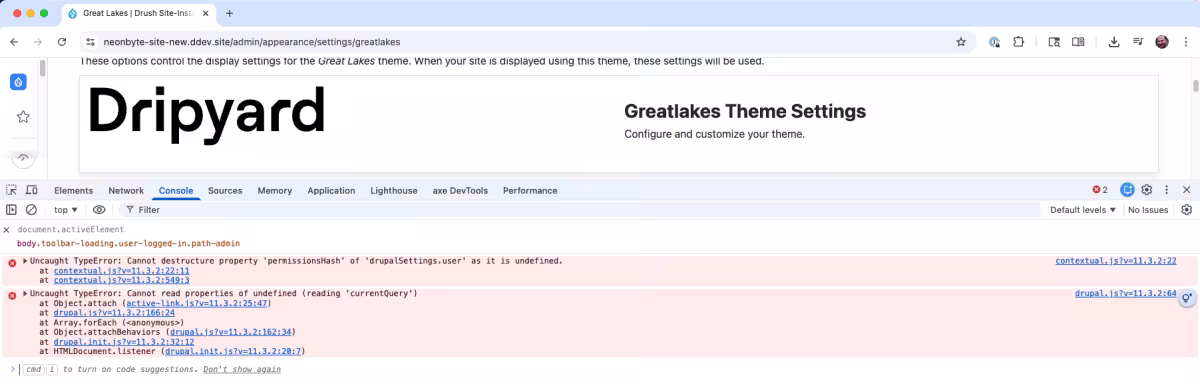Open the password manager extension icon
This screenshot has width=1200, height=384.
994,42
